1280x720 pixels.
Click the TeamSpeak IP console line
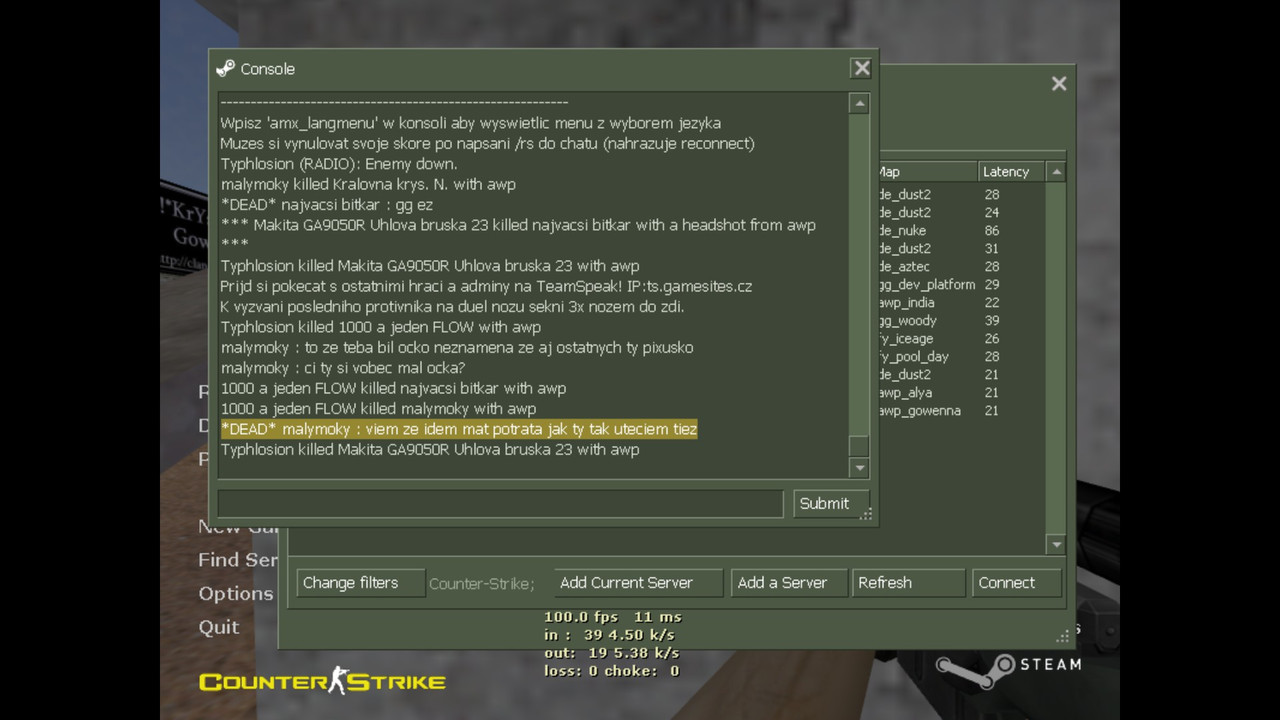coord(486,286)
